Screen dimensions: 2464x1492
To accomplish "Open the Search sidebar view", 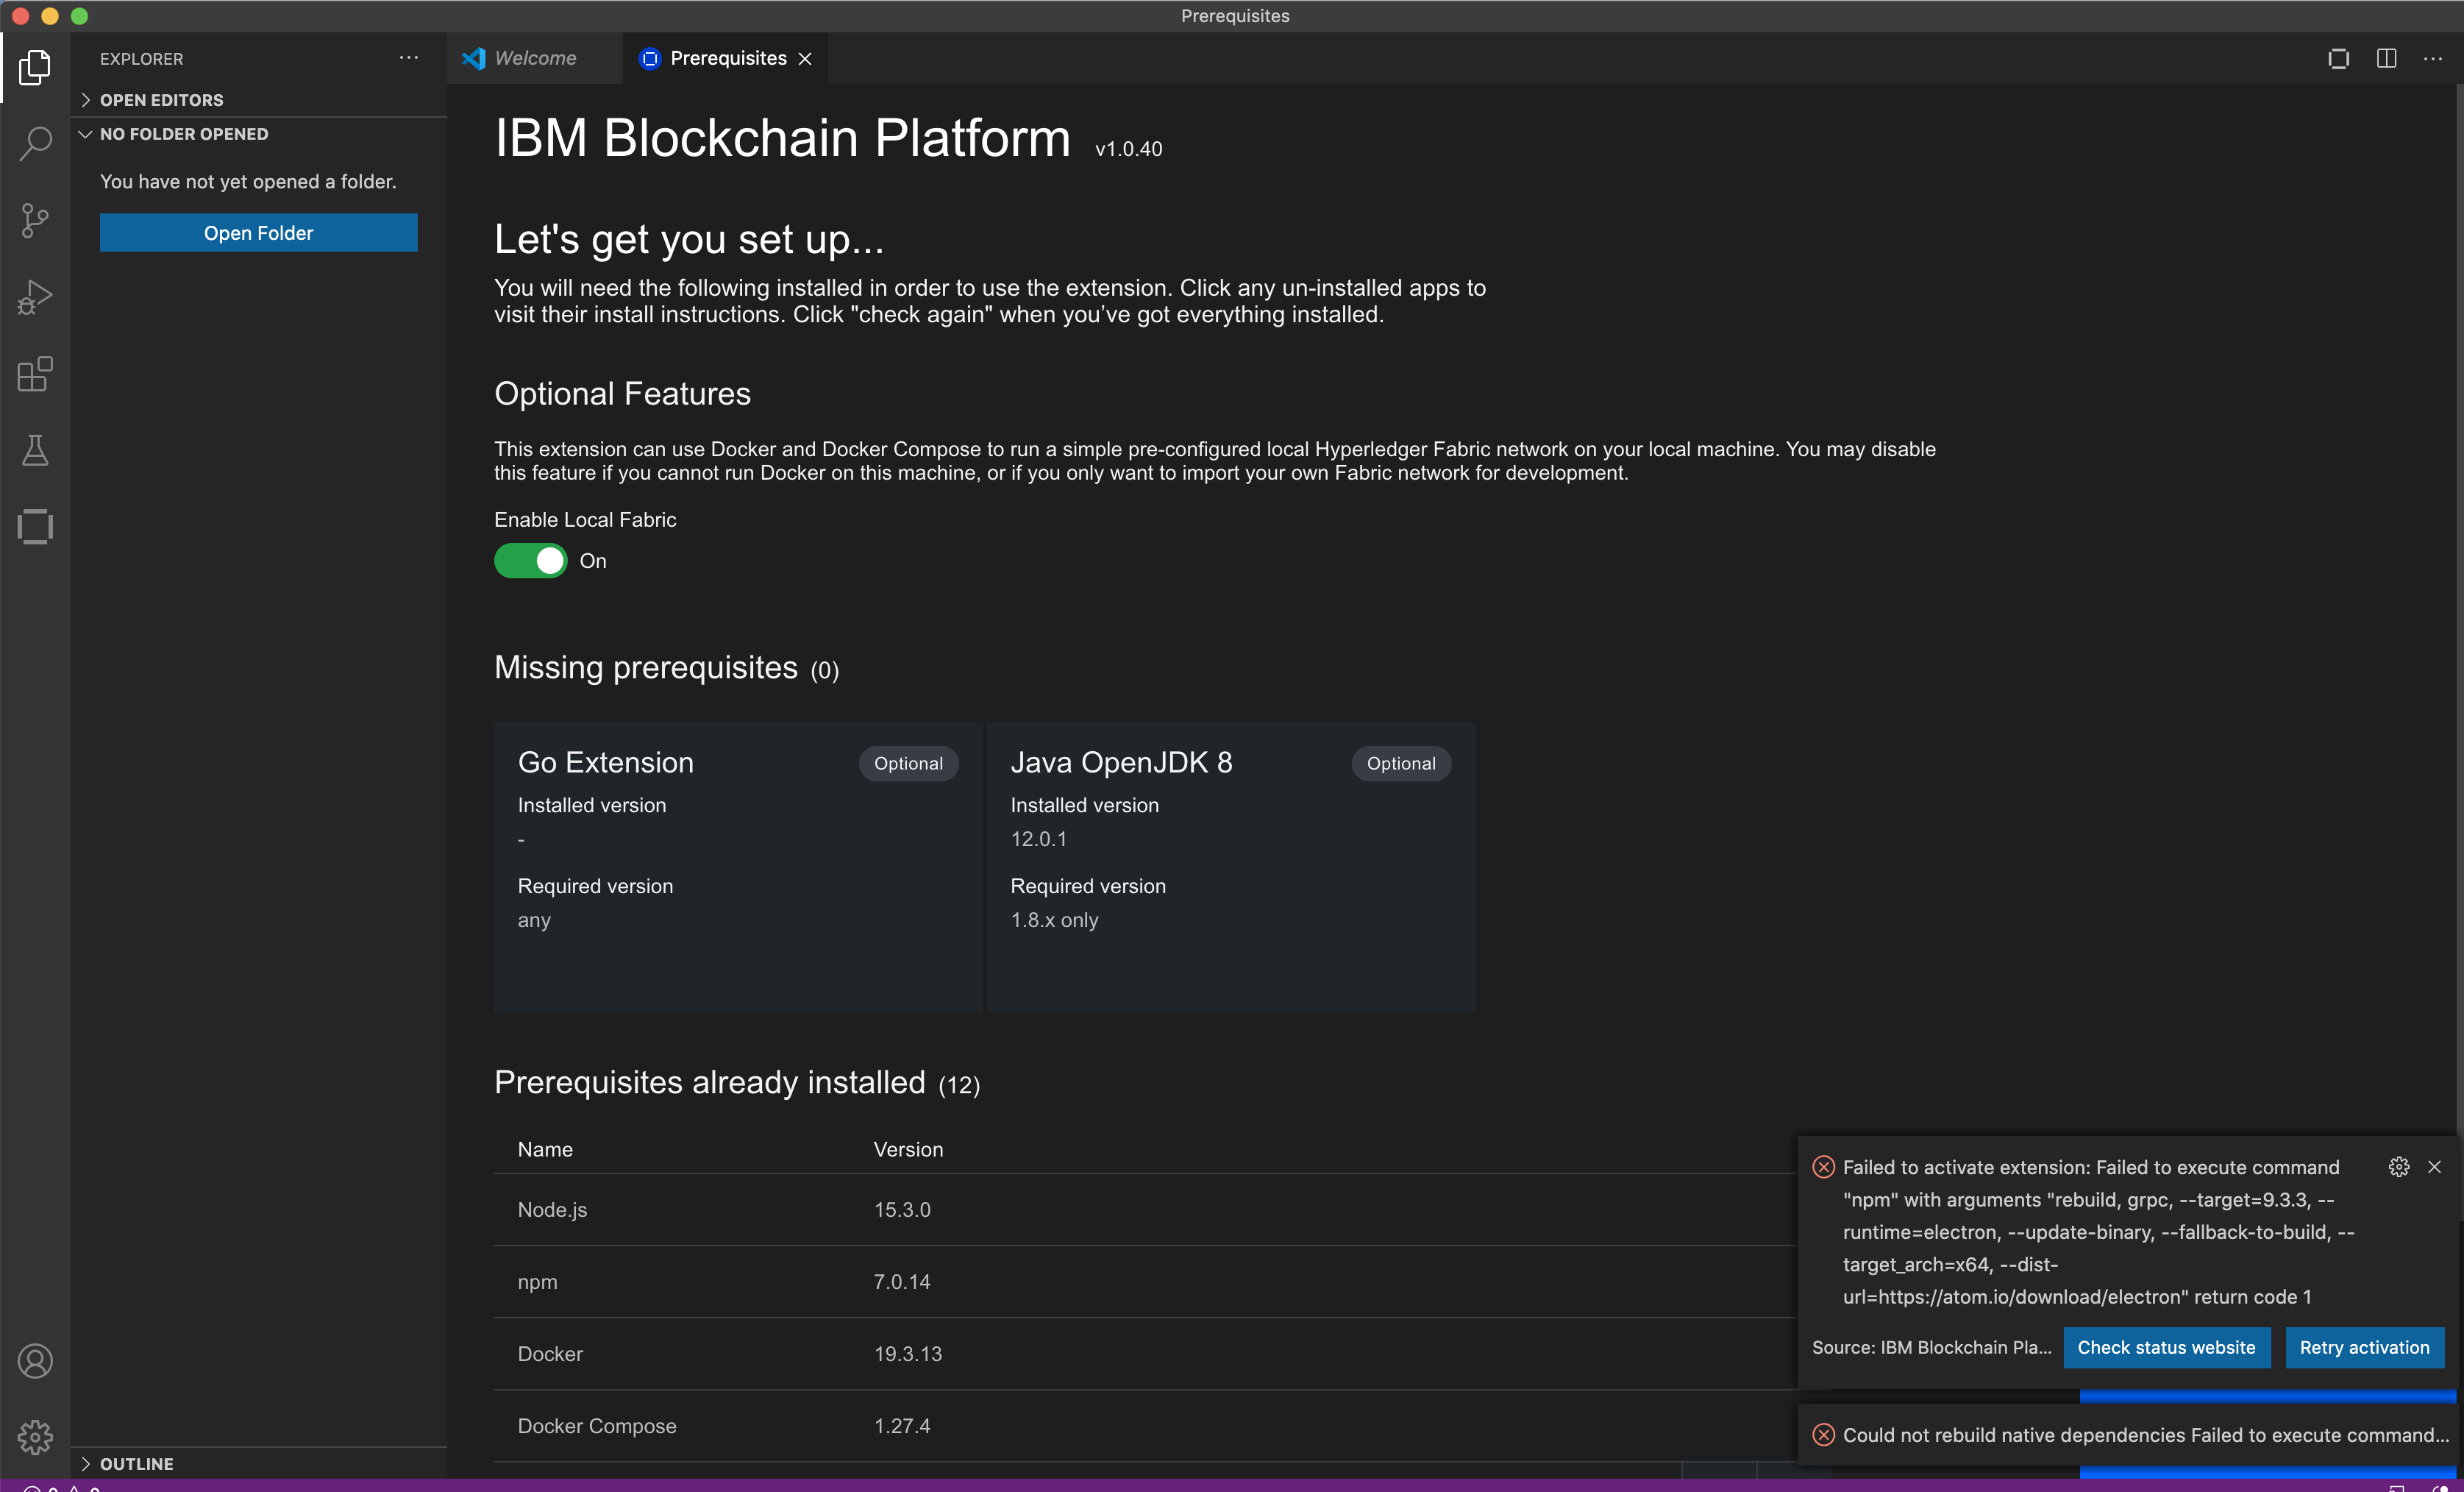I will [x=36, y=144].
